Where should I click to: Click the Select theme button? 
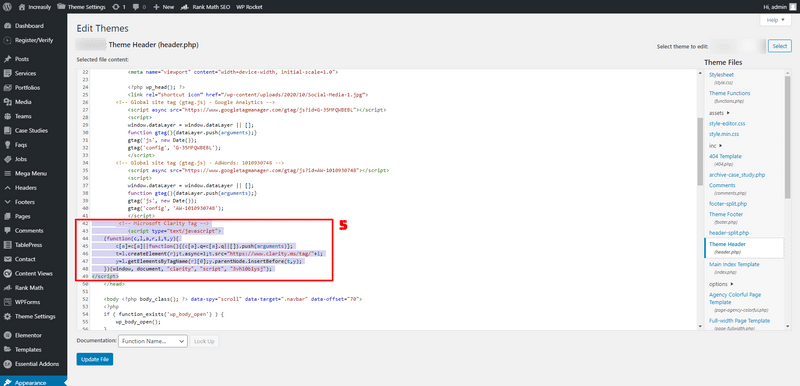(780, 46)
